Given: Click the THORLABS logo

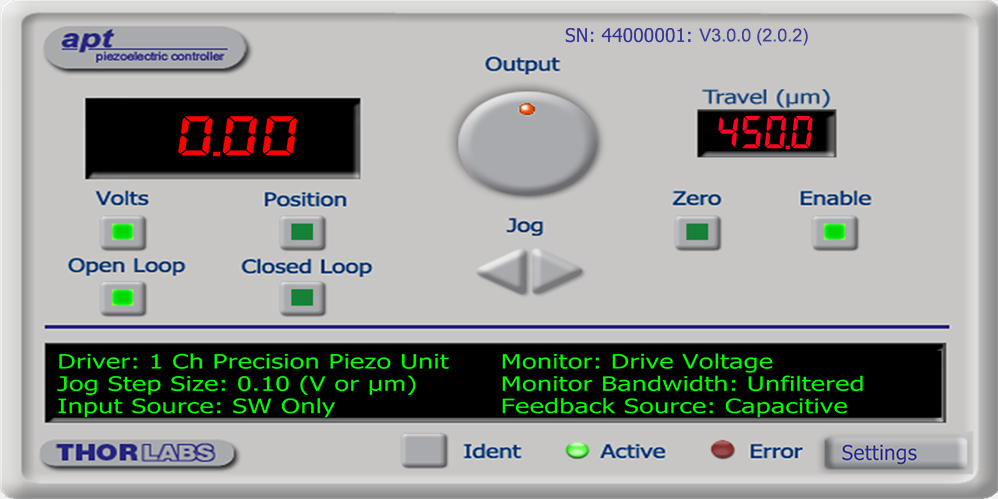Looking at the screenshot, I should tap(137, 453).
